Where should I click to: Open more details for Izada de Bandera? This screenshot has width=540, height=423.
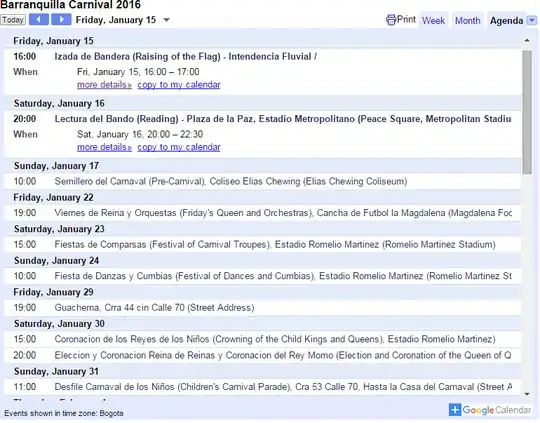point(104,85)
